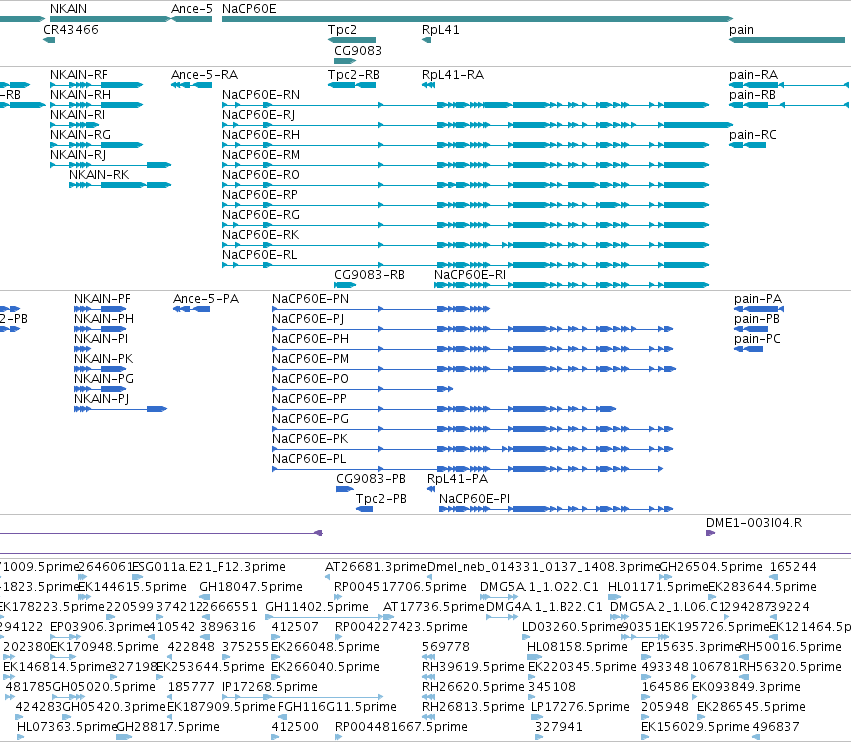Select the pain gene label
Image resolution: width=851 pixels, height=742 pixels.
tap(741, 30)
